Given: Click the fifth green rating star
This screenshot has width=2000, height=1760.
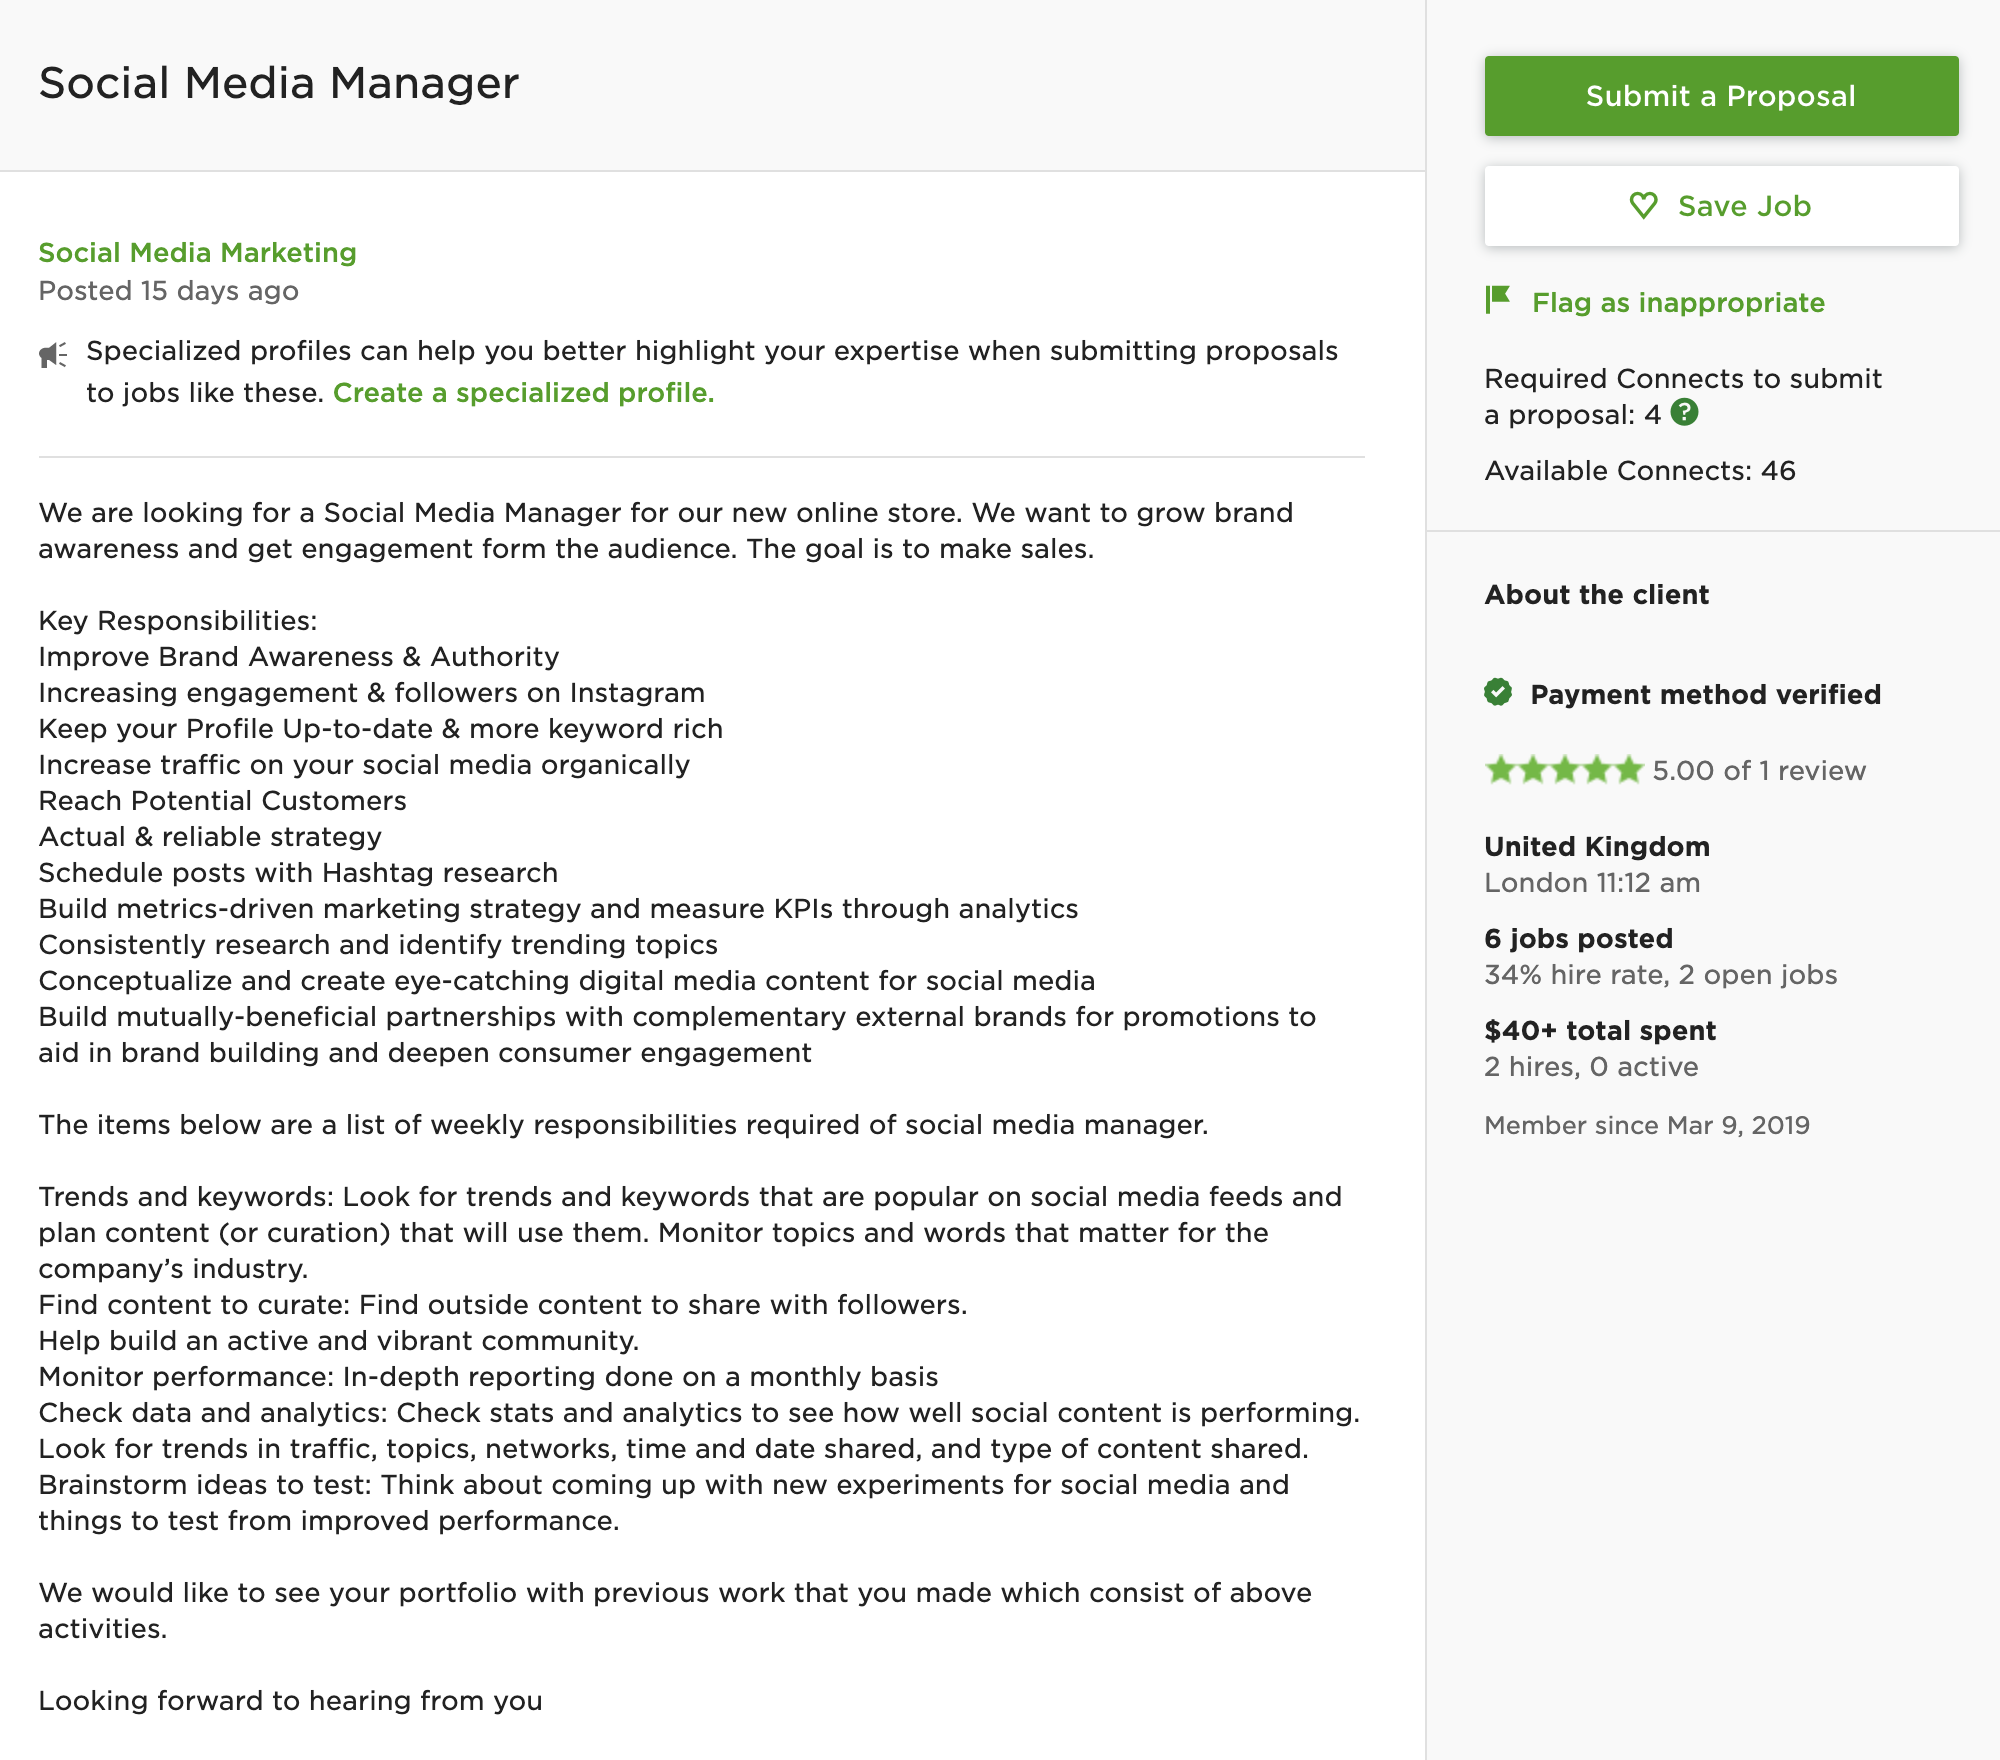Looking at the screenshot, I should tap(1629, 770).
